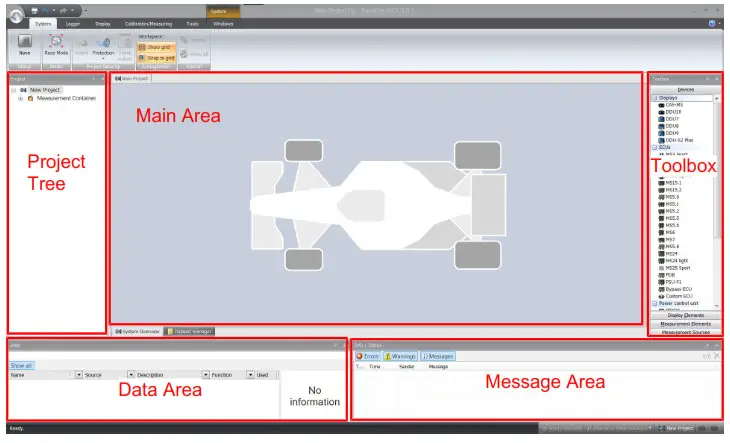730x443 pixels.
Task: Select the DDU8 device icon
Action: [x=661, y=126]
